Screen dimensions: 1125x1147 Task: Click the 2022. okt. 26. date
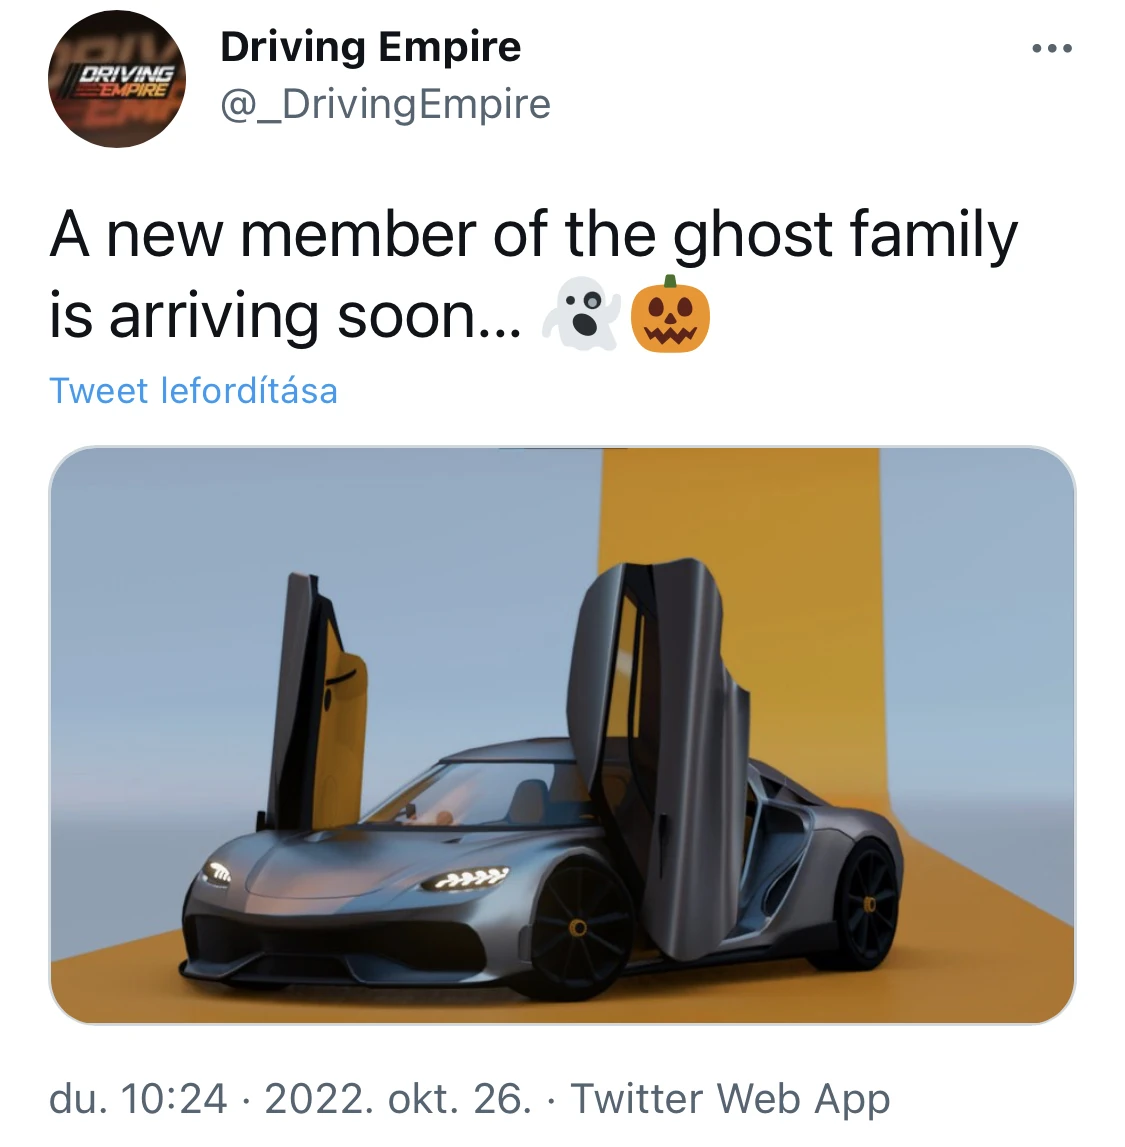coord(398,1099)
